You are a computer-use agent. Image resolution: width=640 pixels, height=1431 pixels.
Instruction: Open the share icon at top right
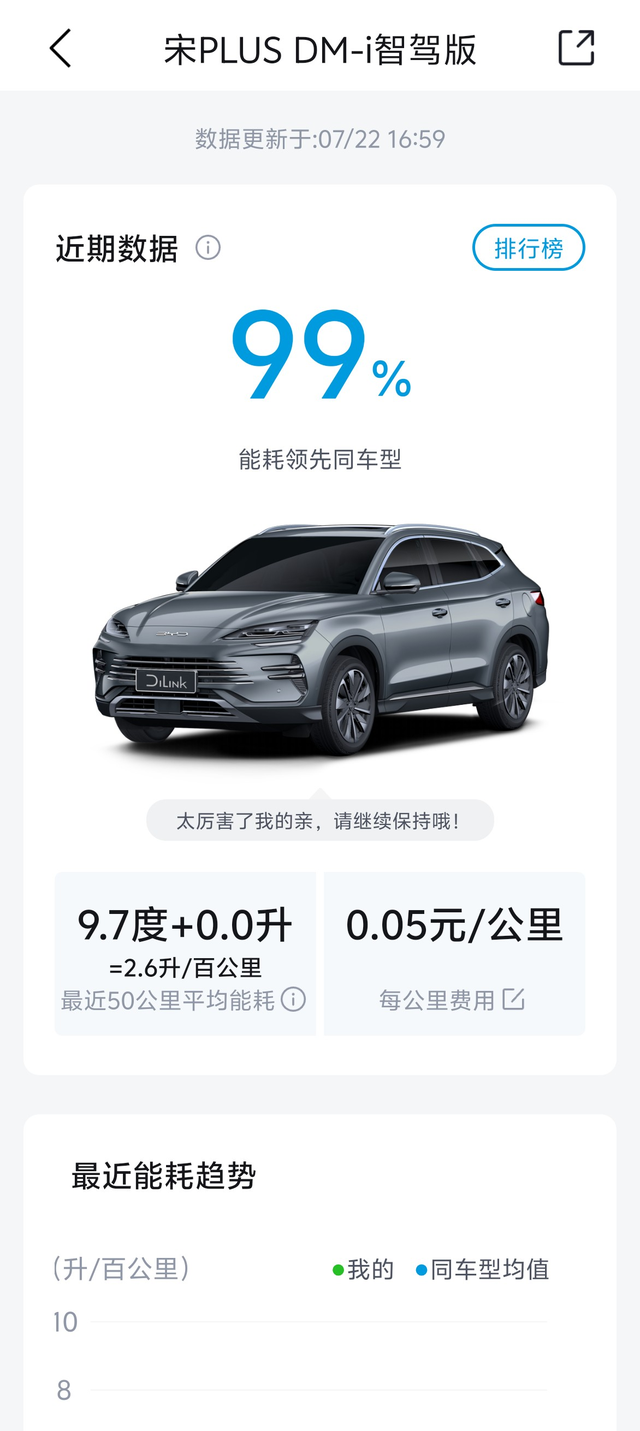click(576, 47)
